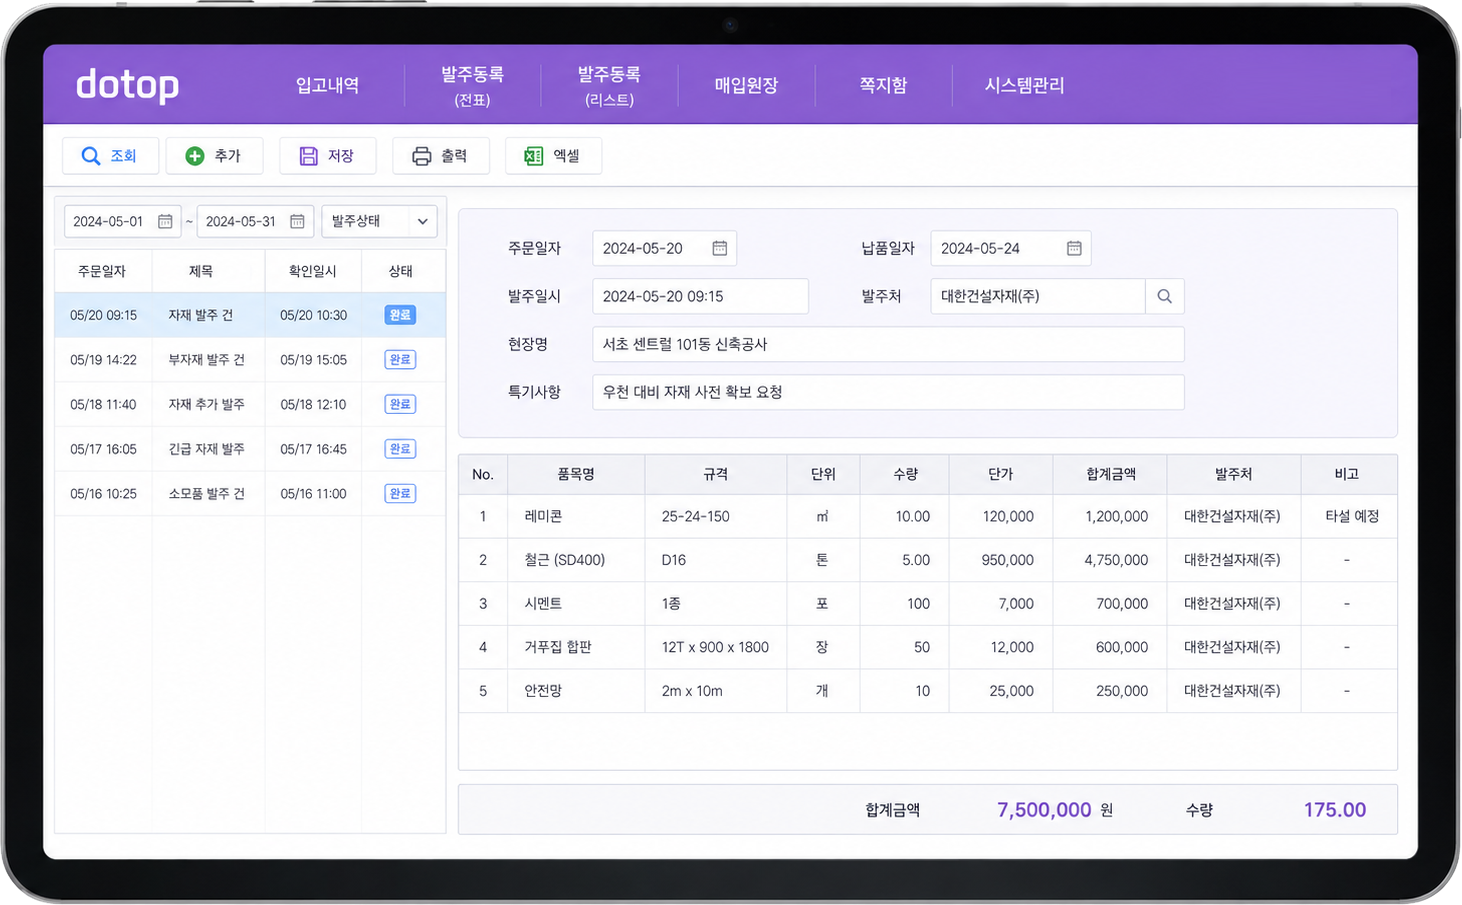Click the 현장명 input field
Viewport: 1462px width, 905px height.
coord(888,344)
